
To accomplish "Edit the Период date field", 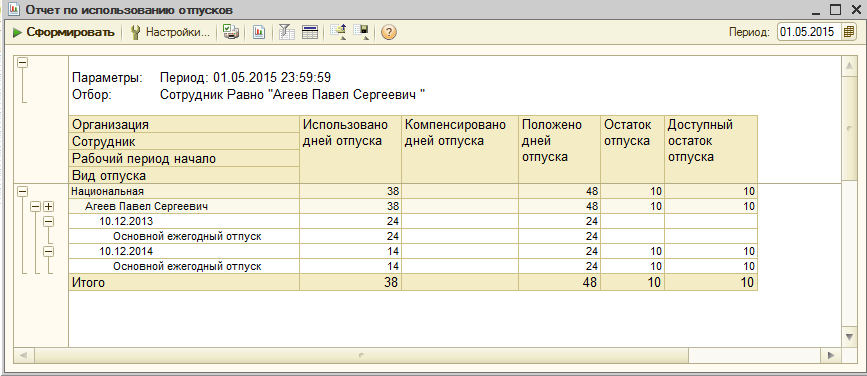I will (810, 32).
